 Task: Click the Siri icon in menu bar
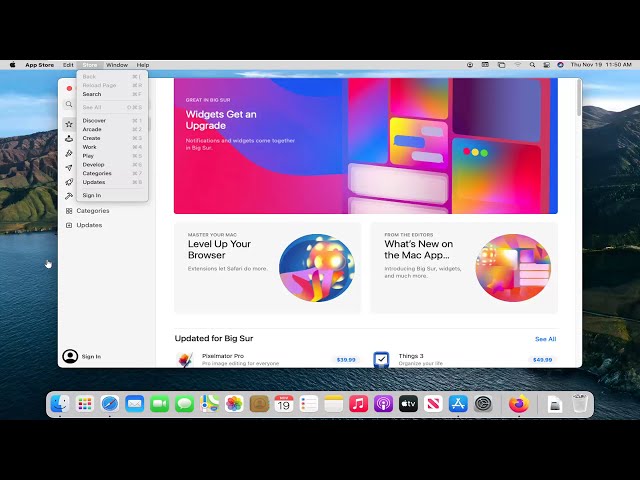[x=560, y=65]
